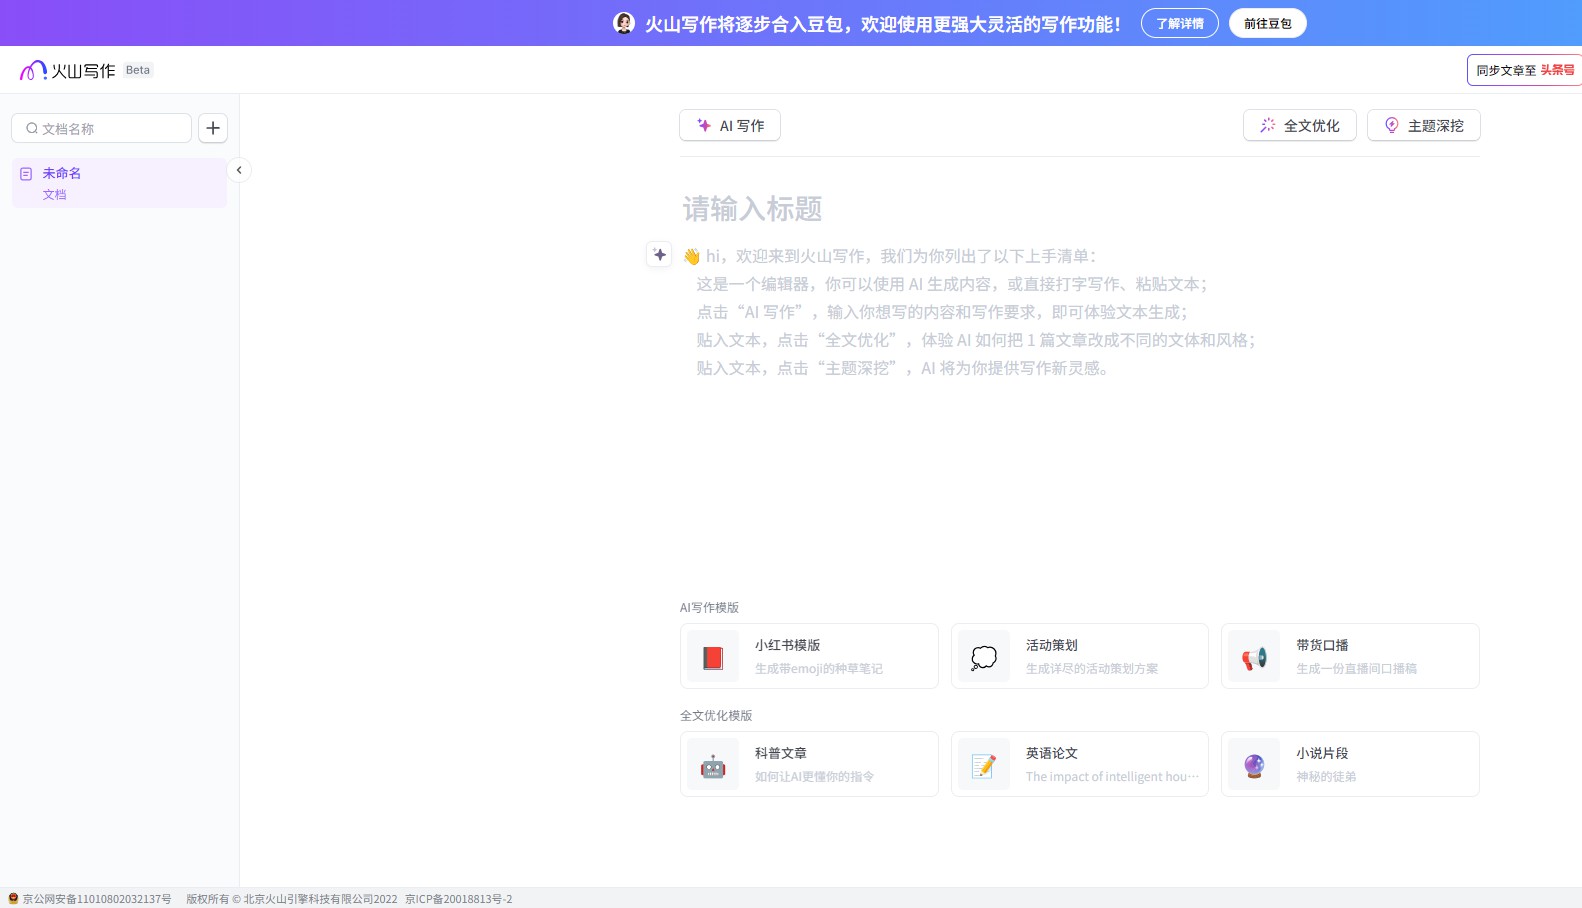The image size is (1582, 908).
Task: Click the 火山写作 logo
Action: tap(68, 70)
